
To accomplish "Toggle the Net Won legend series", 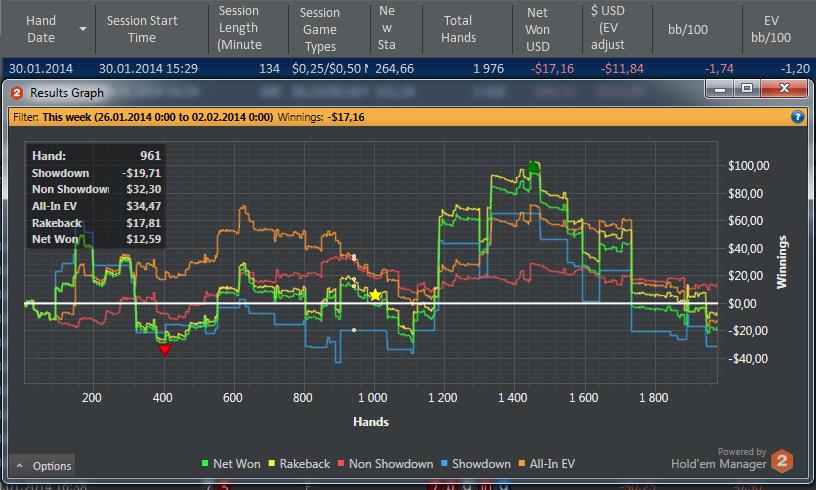I will click(231, 463).
